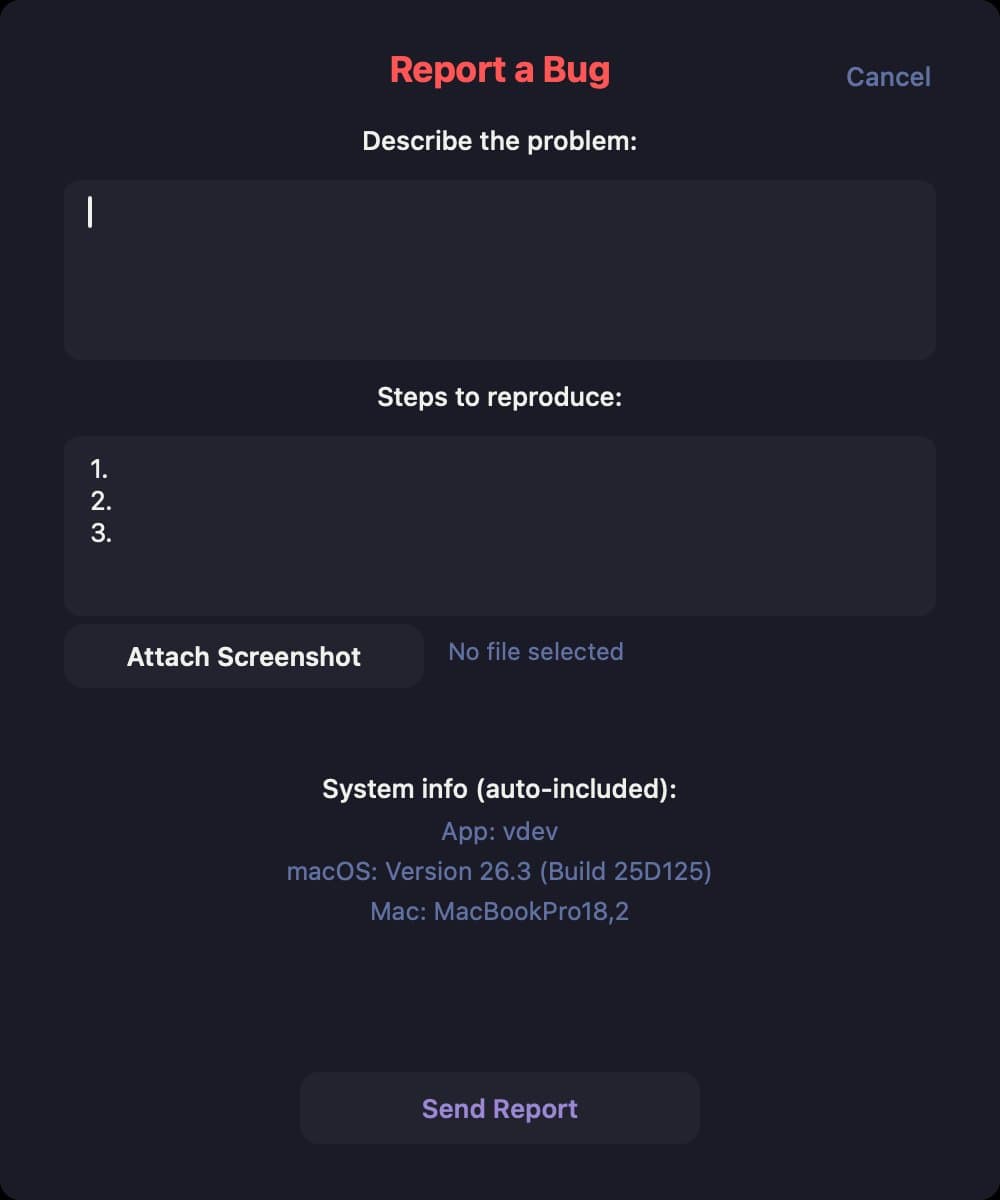Click the Steps to reproduce text area
This screenshot has width=1000, height=1200.
pyautogui.click(x=497, y=525)
